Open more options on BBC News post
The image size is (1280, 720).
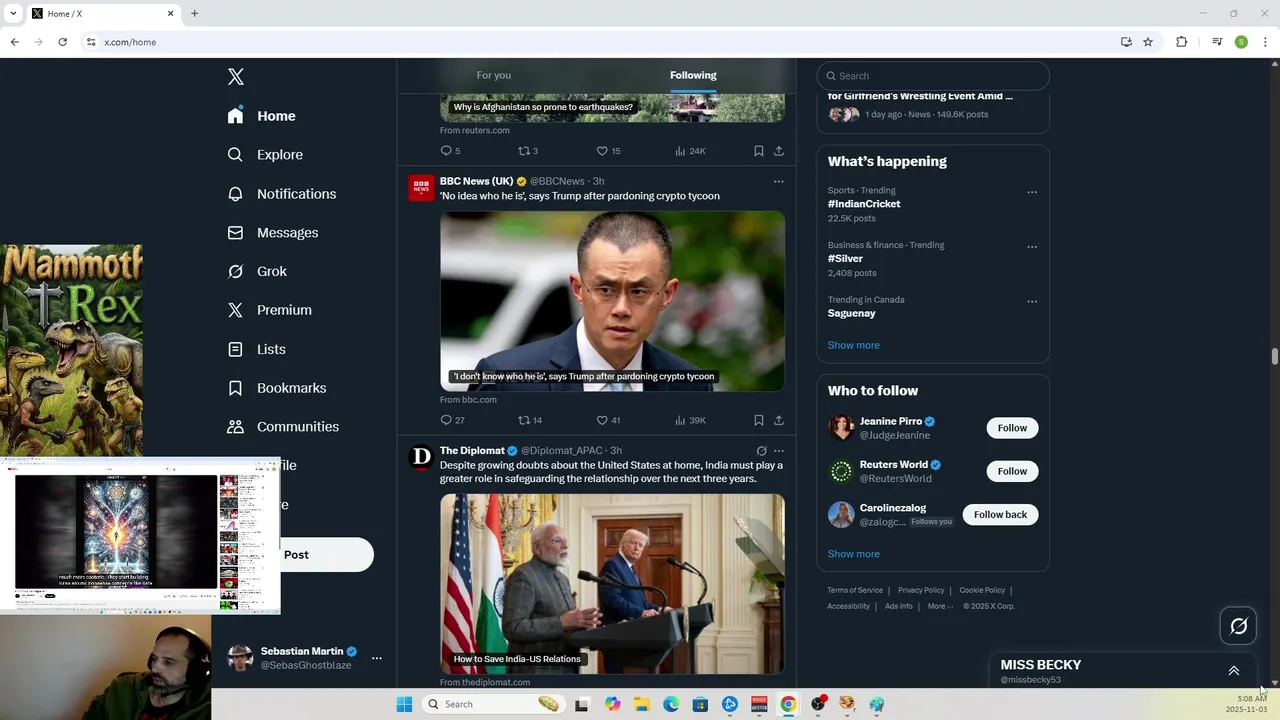(779, 182)
